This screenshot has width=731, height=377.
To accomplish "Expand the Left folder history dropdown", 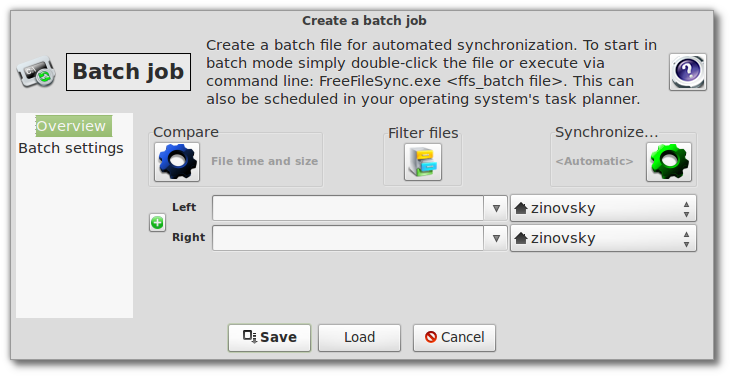I will click(x=496, y=208).
